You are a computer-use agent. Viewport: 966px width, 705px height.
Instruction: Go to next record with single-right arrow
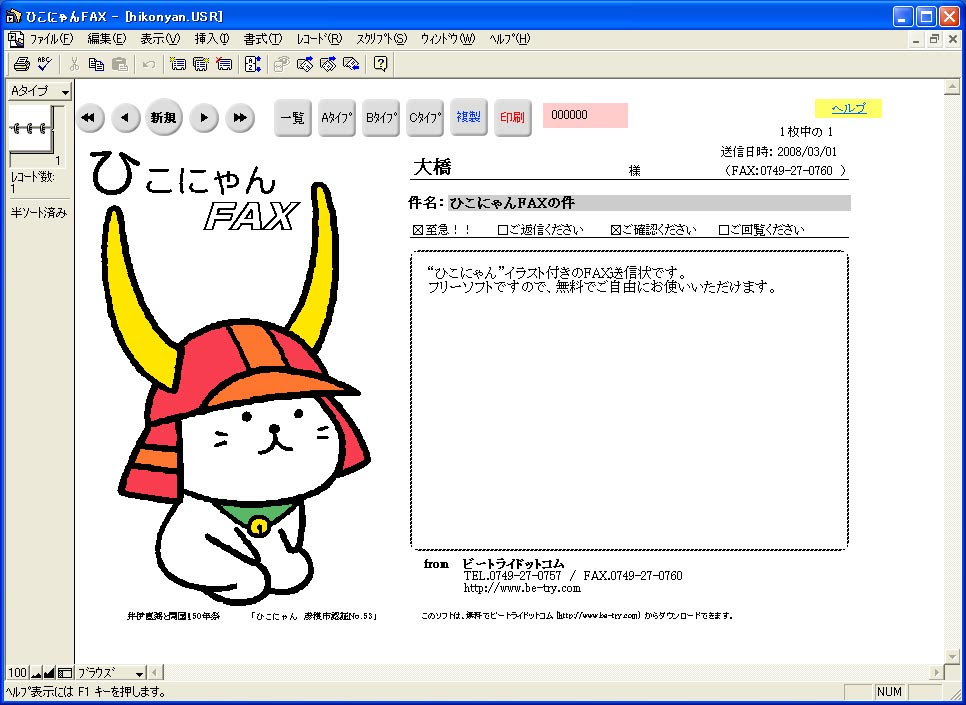tap(204, 117)
